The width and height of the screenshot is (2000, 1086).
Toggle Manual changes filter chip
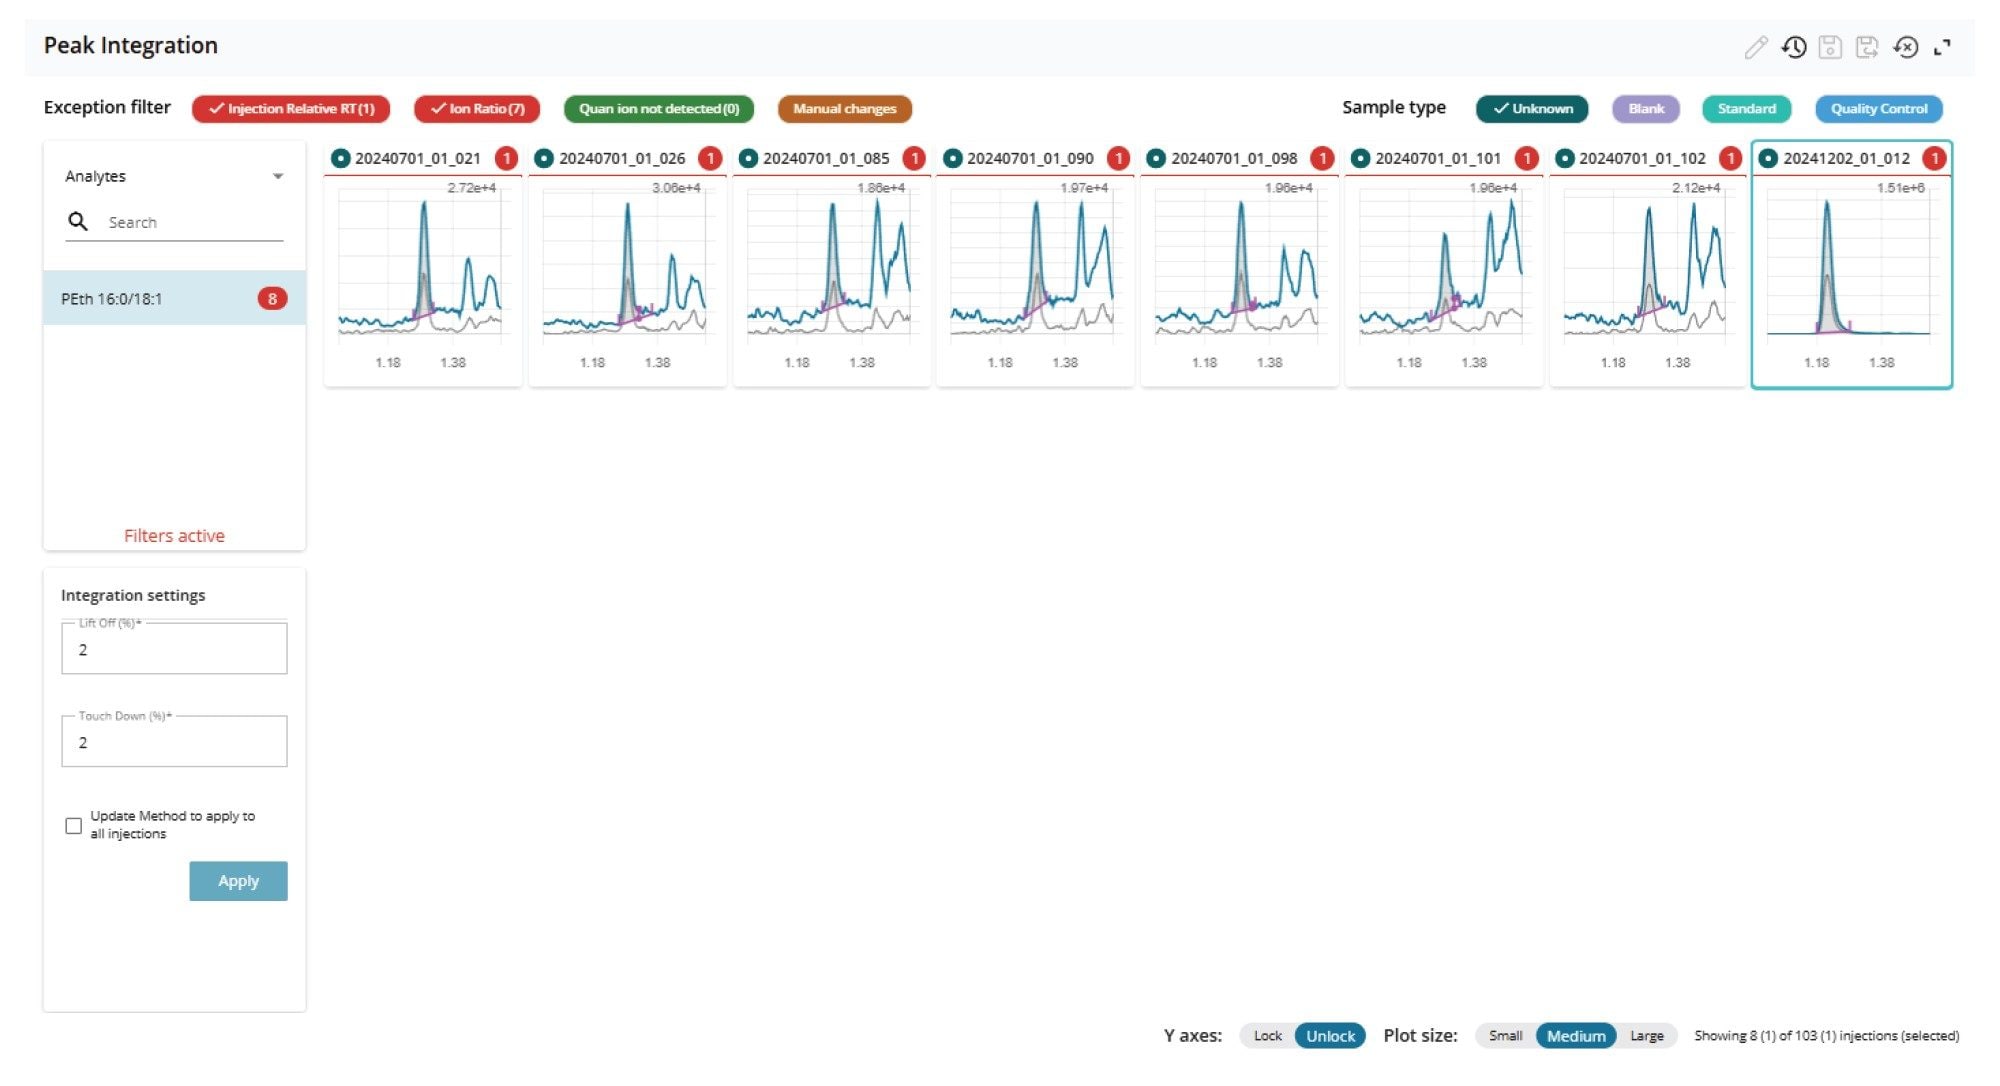[845, 108]
